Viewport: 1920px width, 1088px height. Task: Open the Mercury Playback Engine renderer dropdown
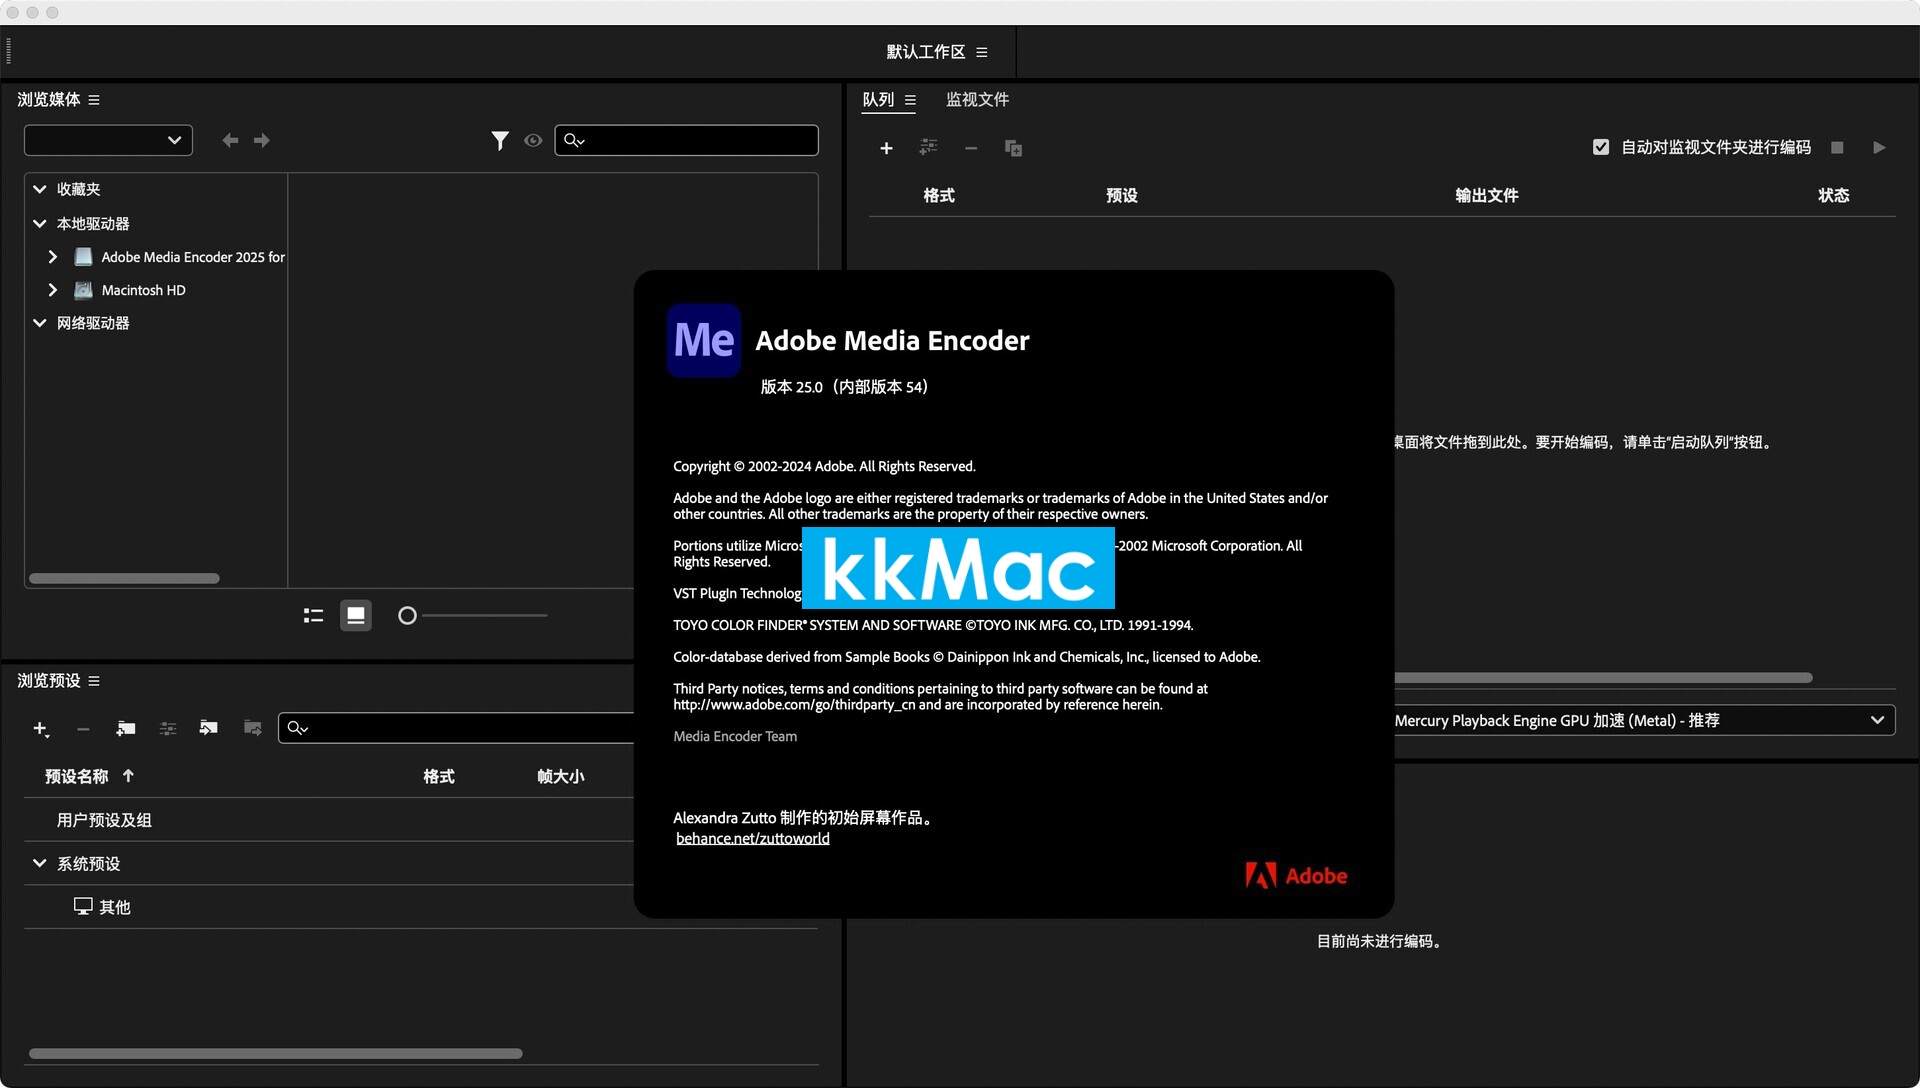pos(1644,720)
